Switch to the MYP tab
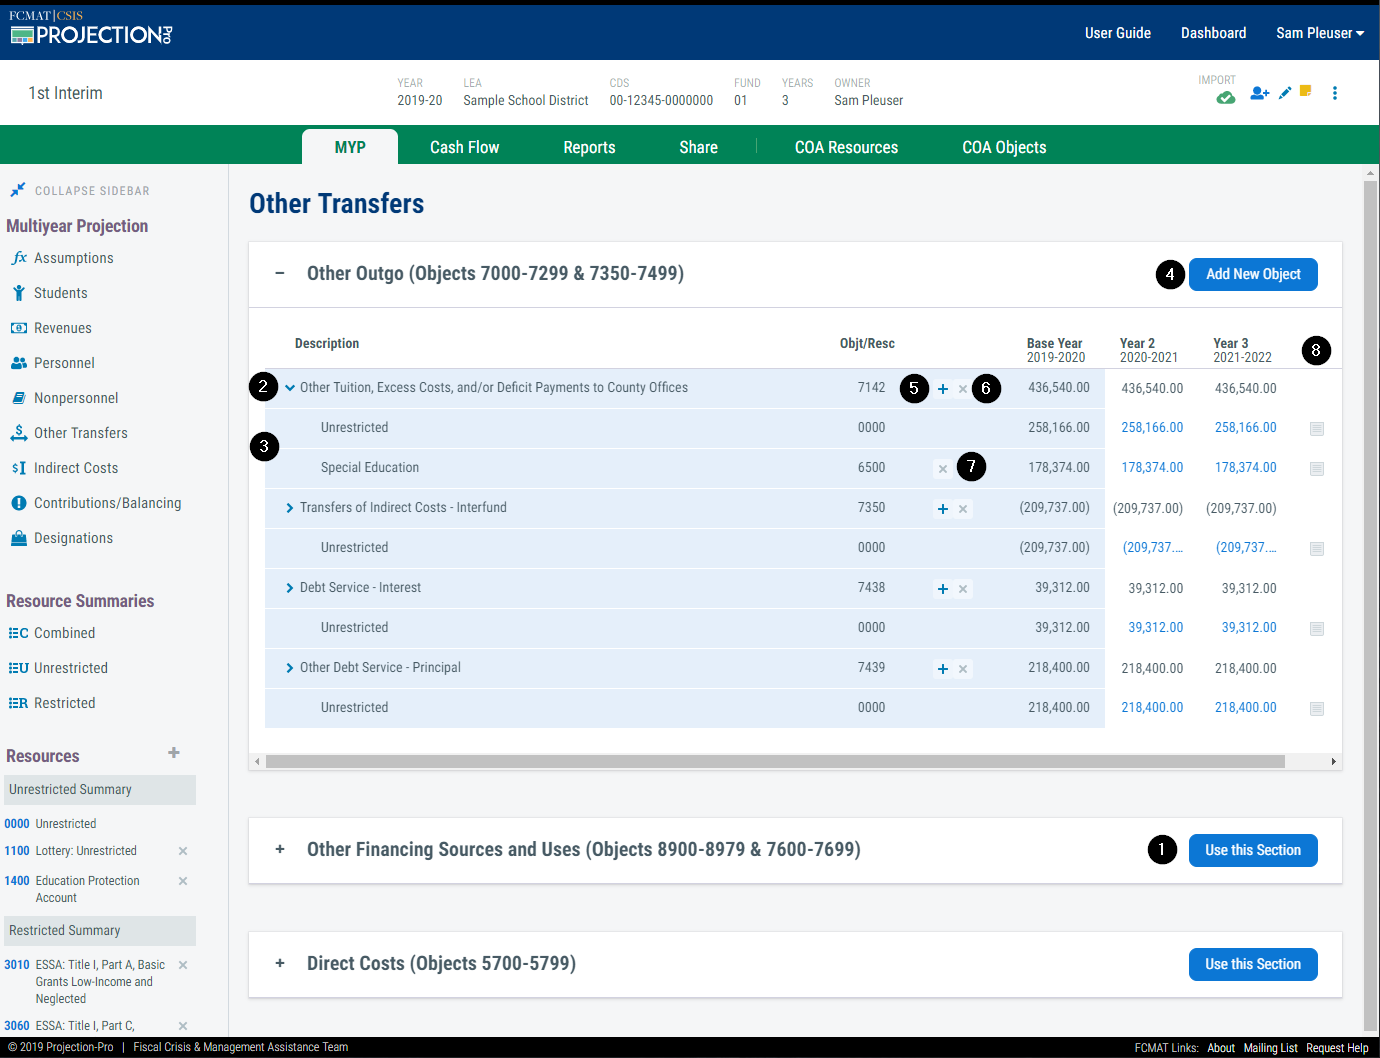The width and height of the screenshot is (1380, 1058). (350, 147)
